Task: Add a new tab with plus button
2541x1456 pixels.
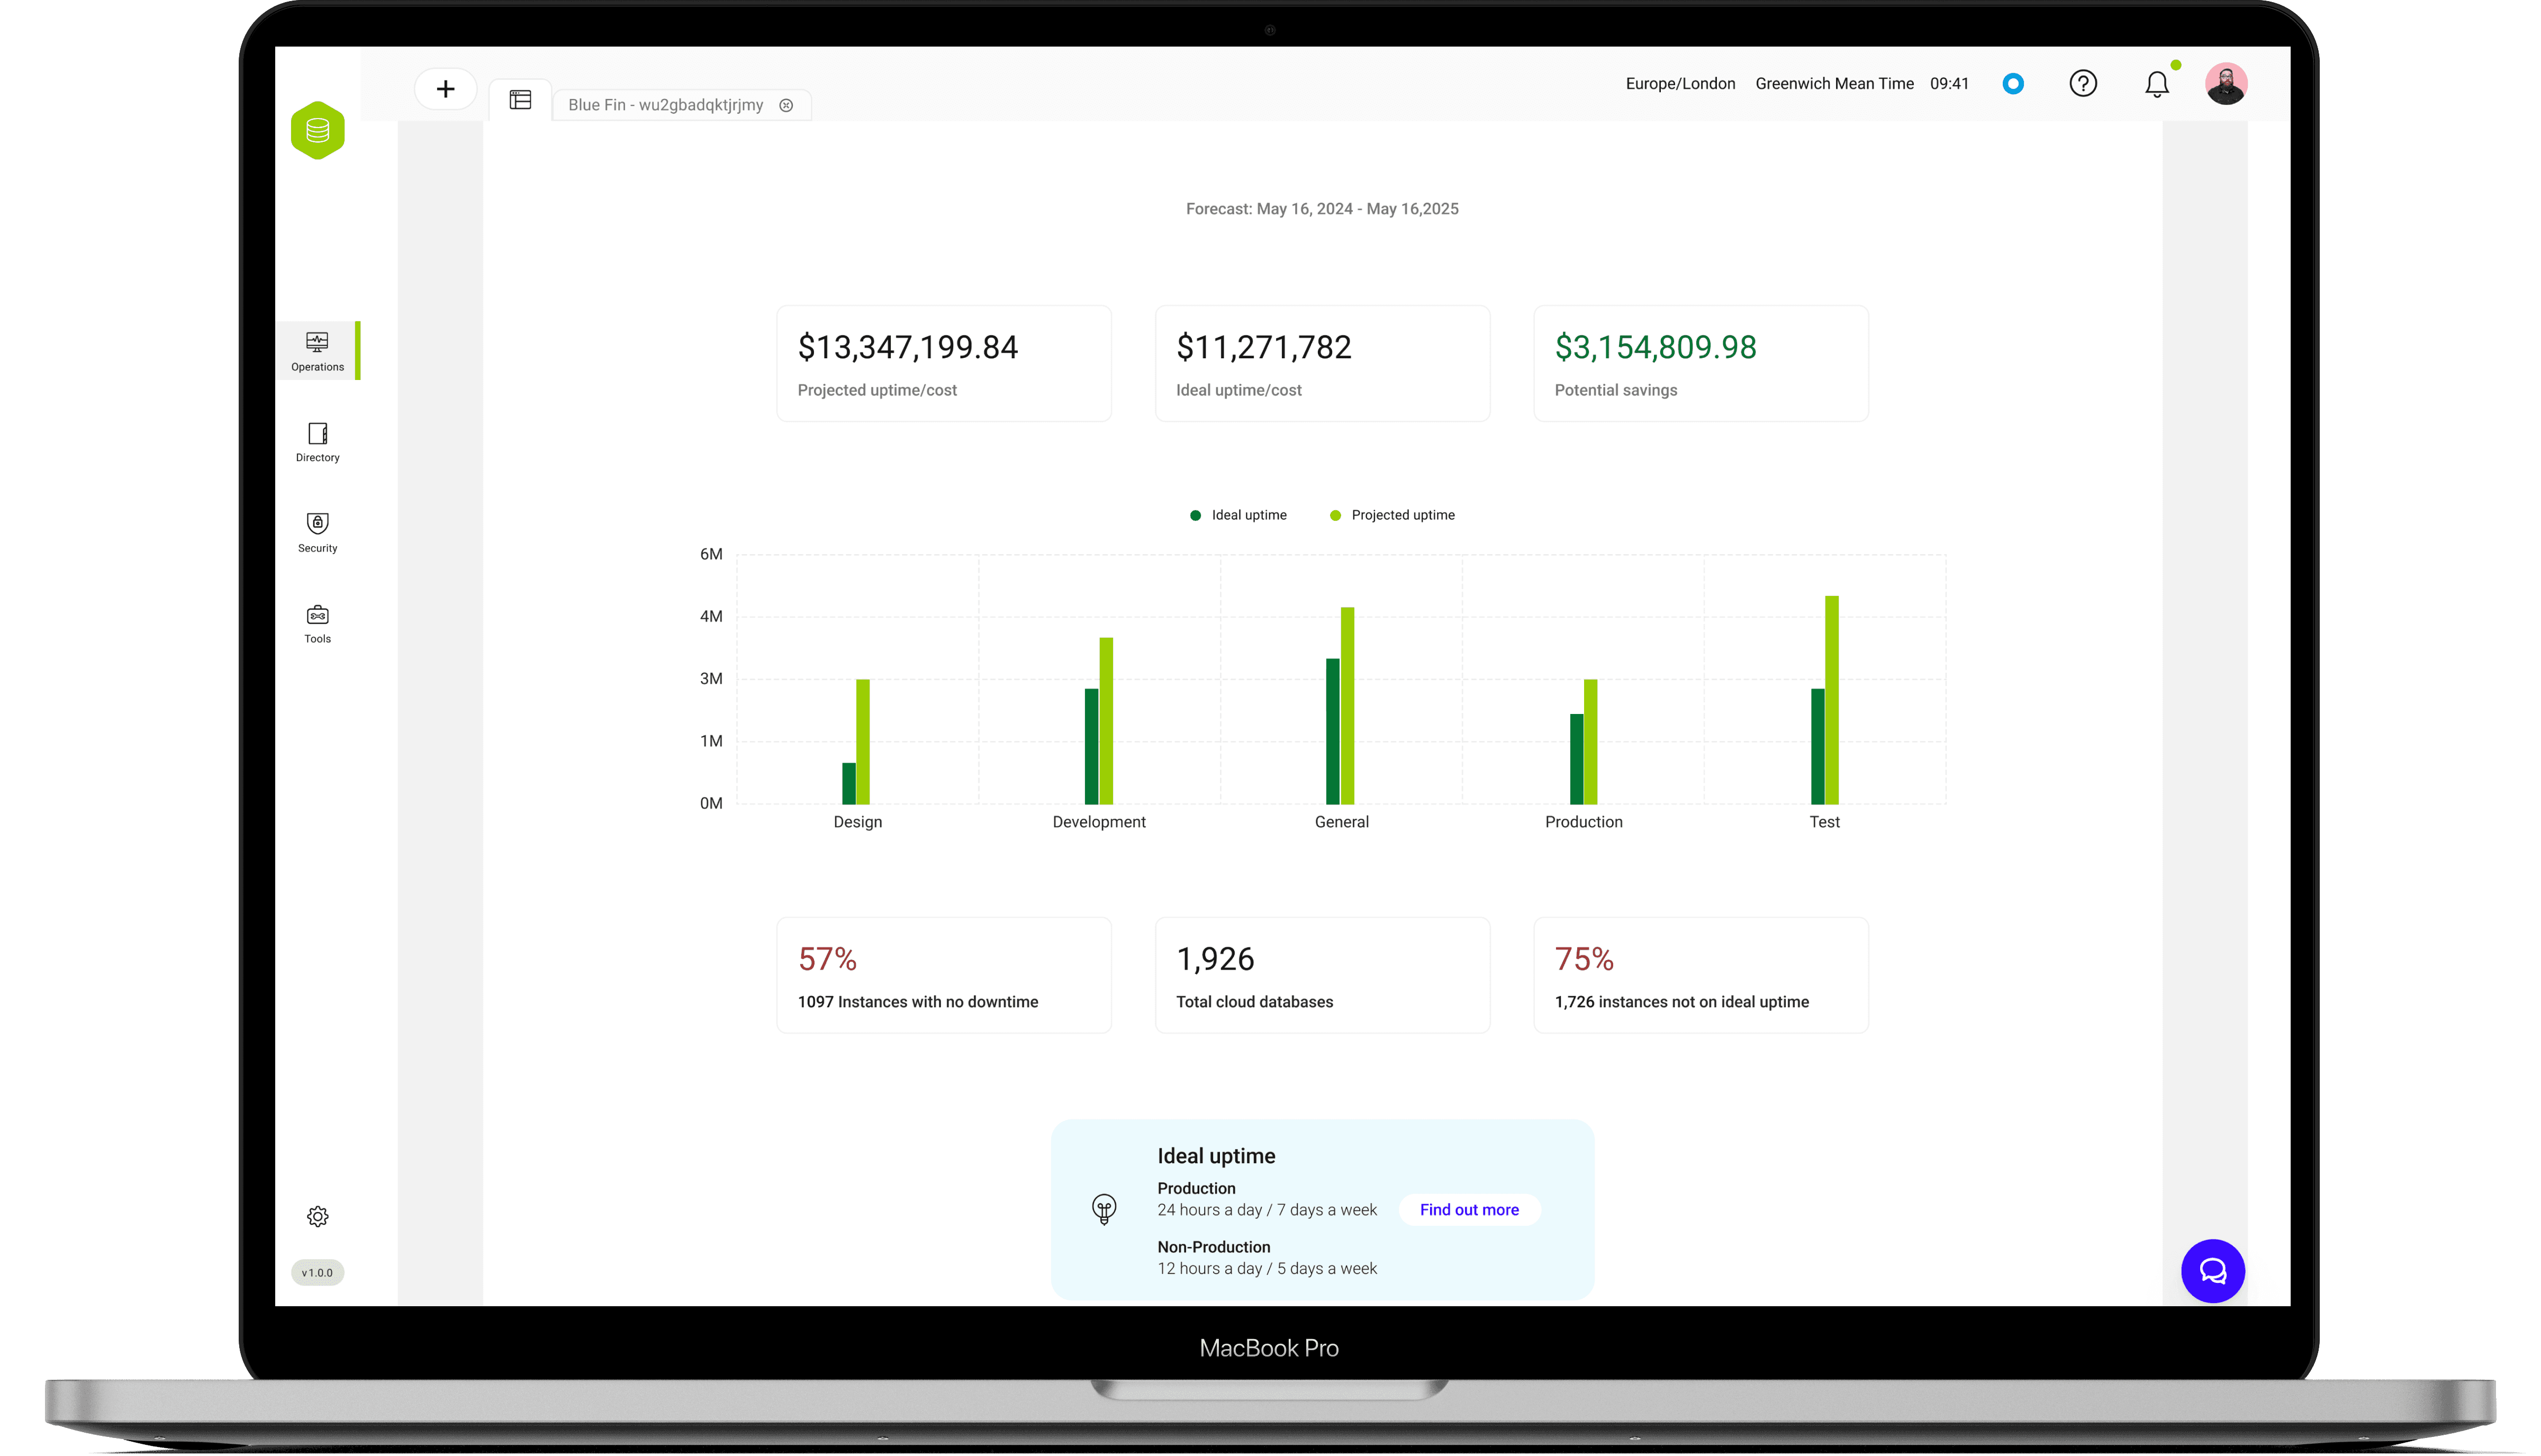Action: tap(445, 89)
